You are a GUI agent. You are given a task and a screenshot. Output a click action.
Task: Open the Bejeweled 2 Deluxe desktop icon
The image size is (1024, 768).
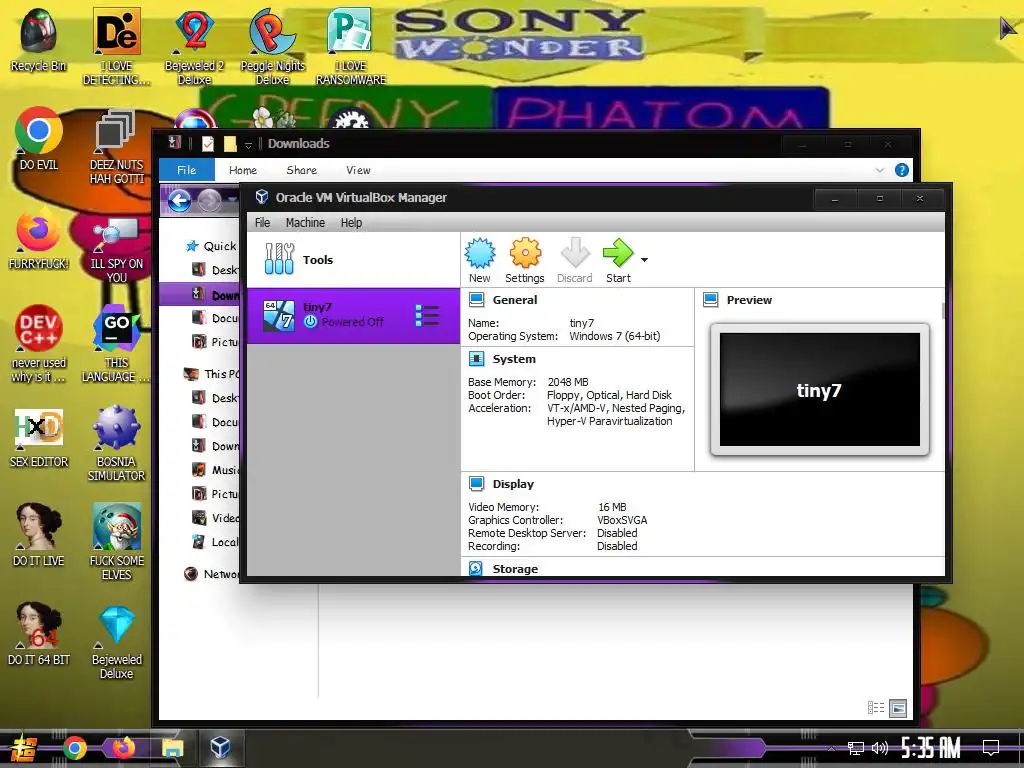194,46
